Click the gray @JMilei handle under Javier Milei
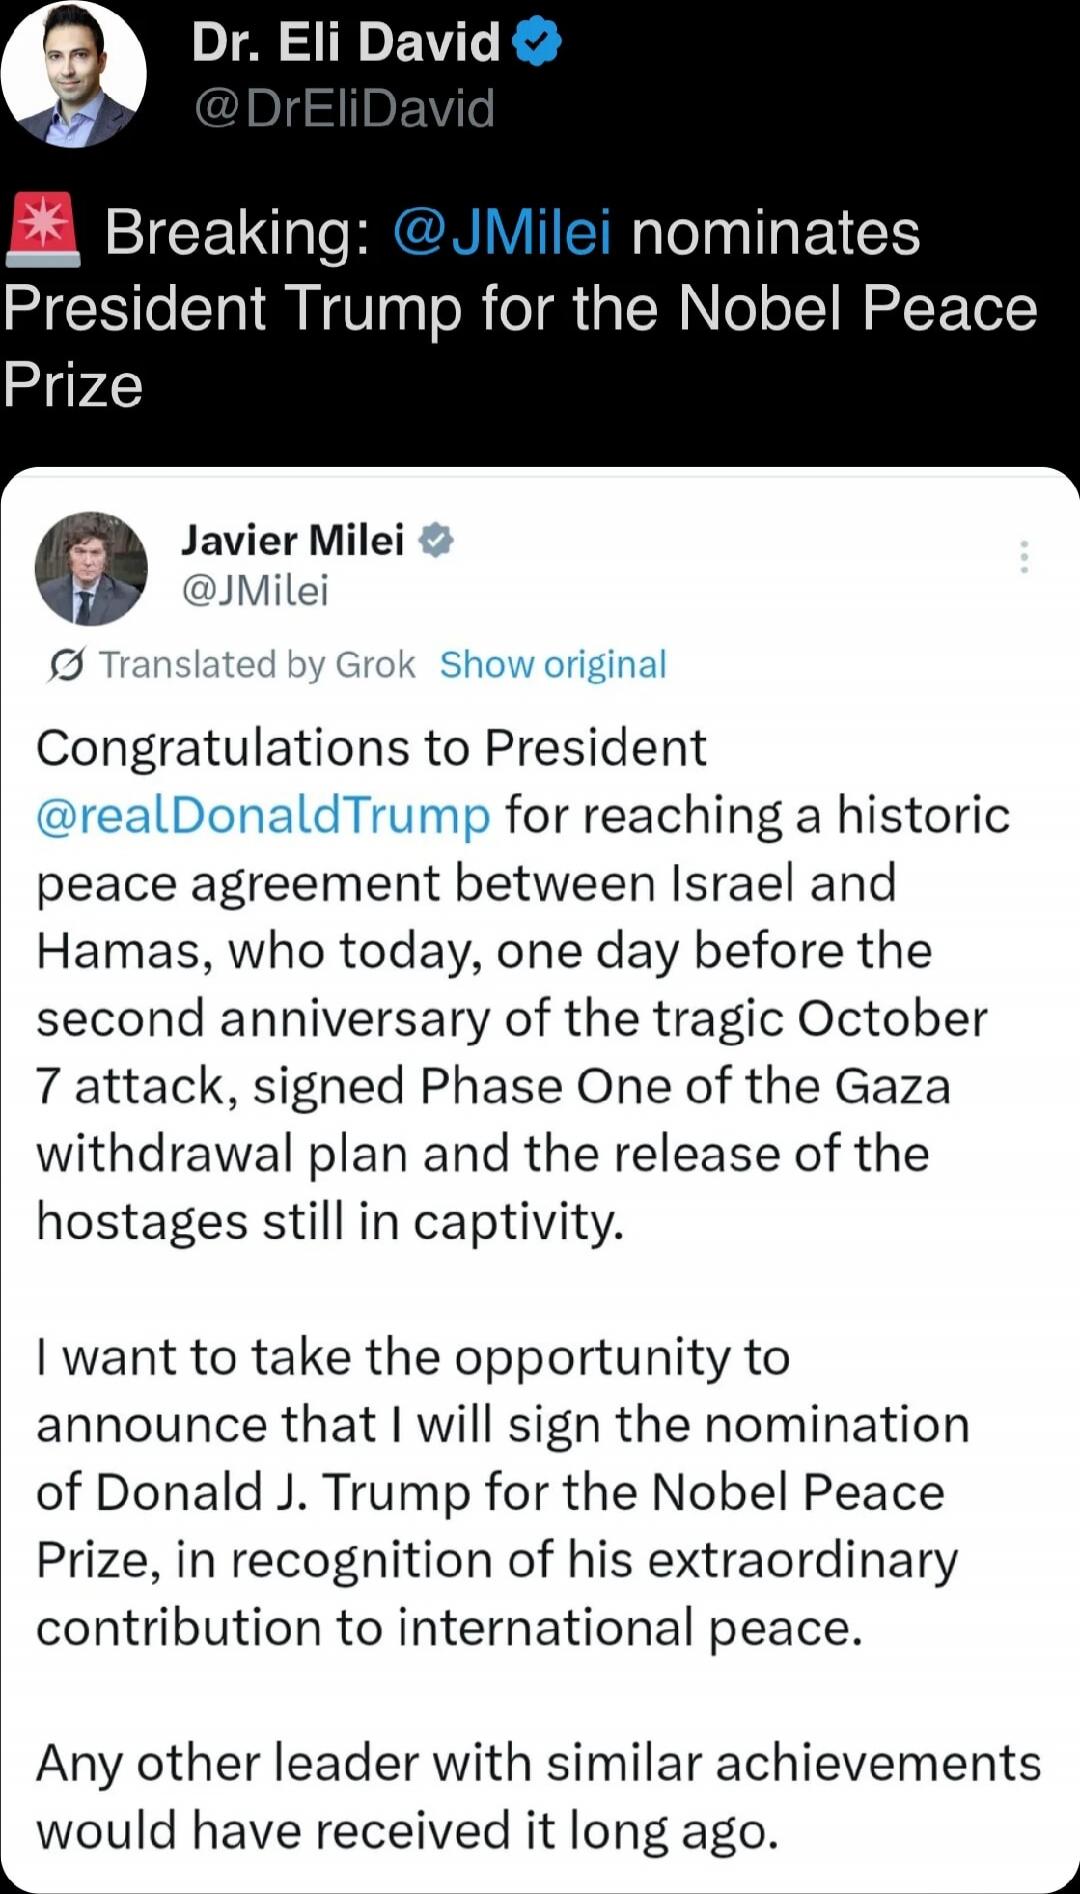This screenshot has width=1080, height=1894. [255, 590]
